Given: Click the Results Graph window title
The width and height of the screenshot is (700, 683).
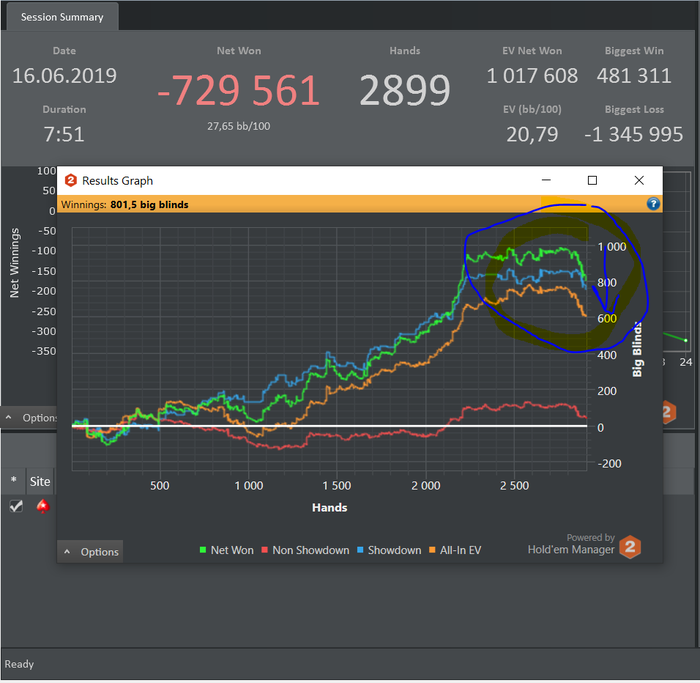Looking at the screenshot, I should click(117, 181).
